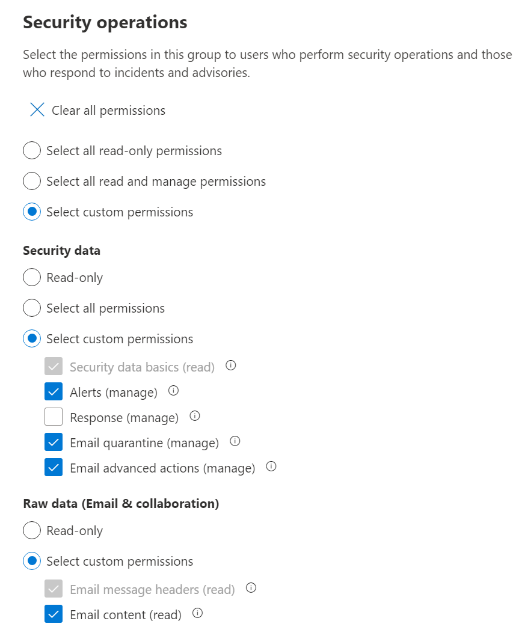513x630 pixels.
Task: Open info icon next to Security data basics
Action: click(231, 365)
